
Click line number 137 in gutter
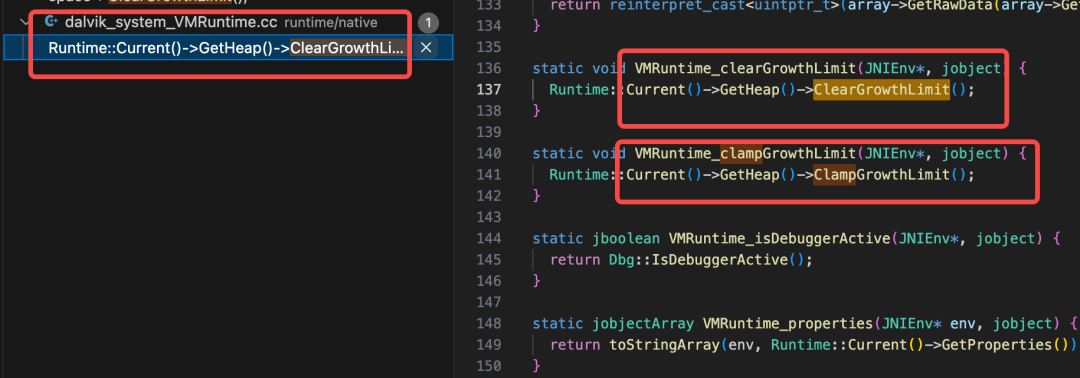pyautogui.click(x=489, y=90)
